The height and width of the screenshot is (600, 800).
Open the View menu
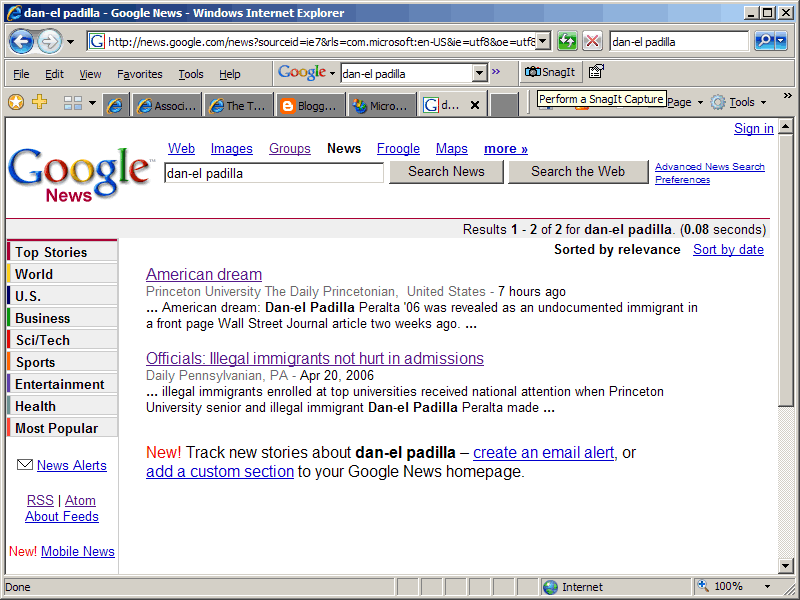point(90,74)
